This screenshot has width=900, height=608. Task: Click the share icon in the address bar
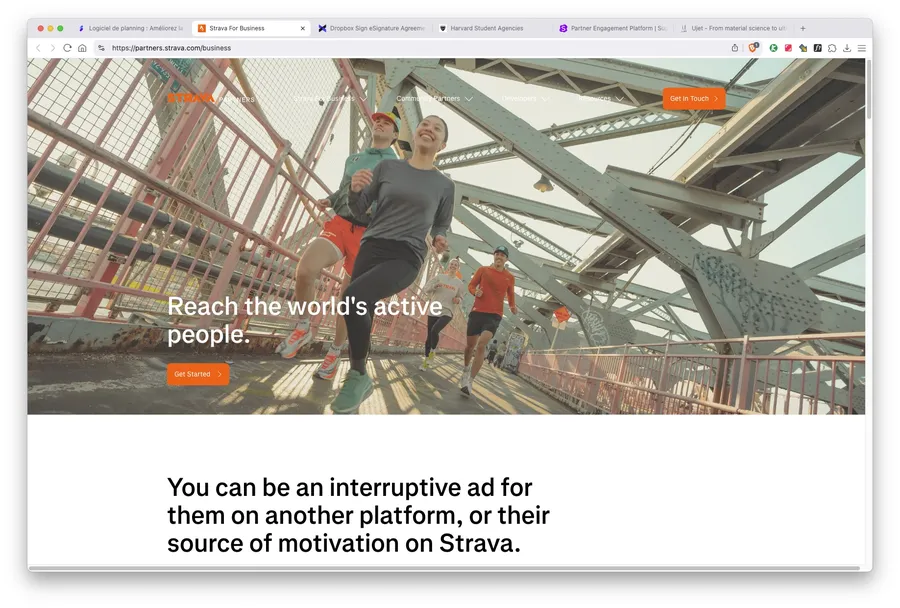click(735, 48)
